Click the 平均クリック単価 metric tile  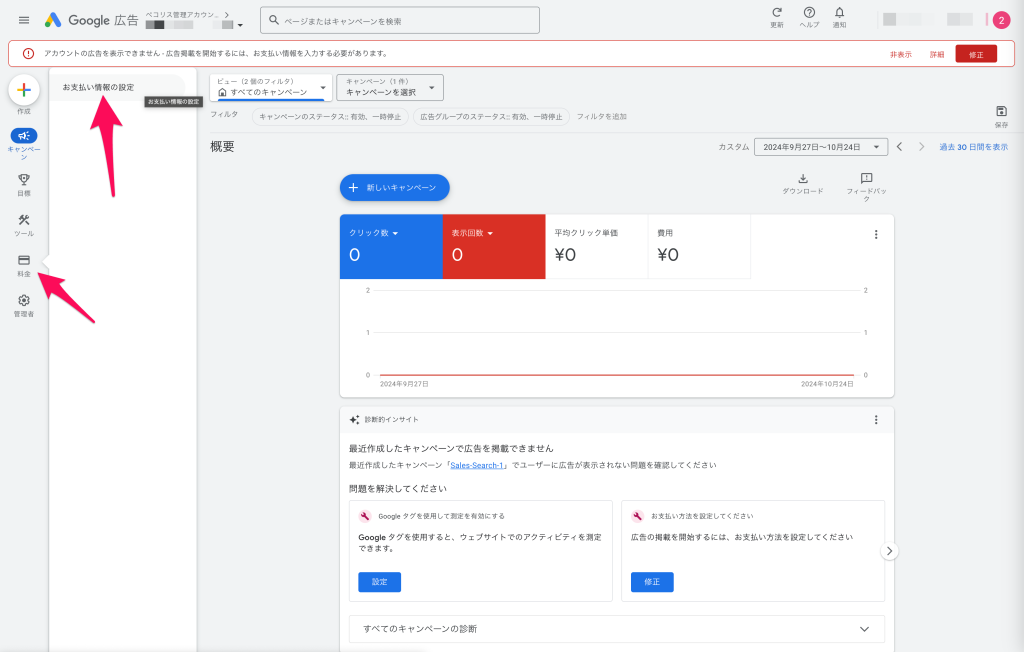[x=597, y=246]
